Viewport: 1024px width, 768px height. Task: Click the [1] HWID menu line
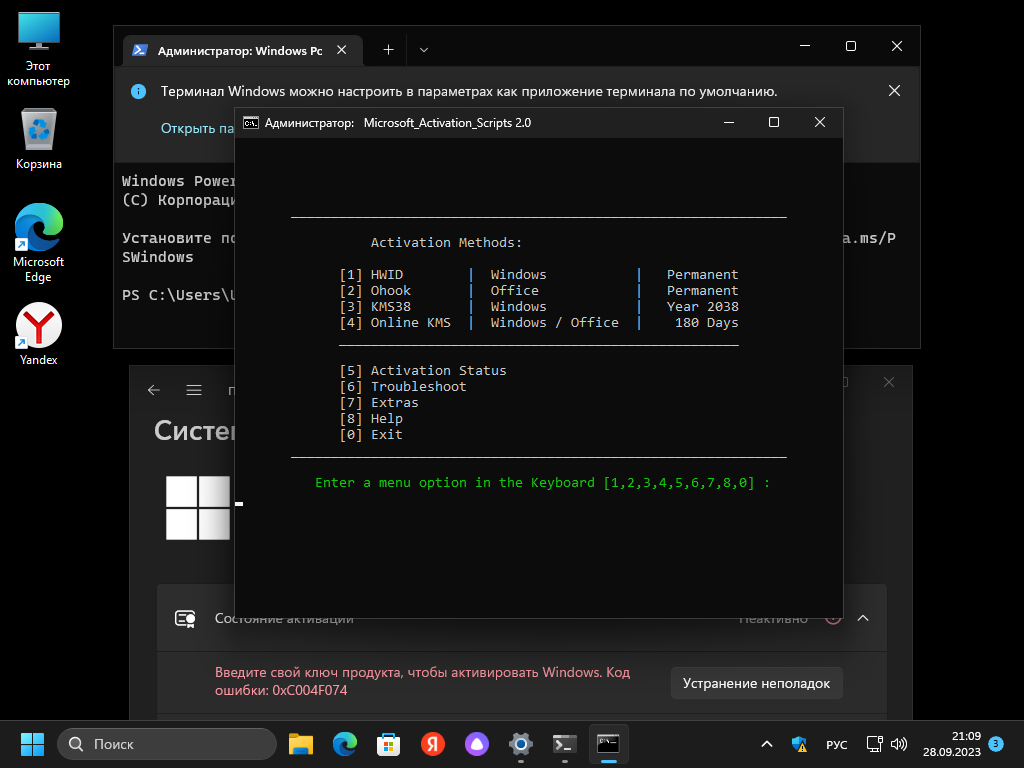(x=539, y=274)
